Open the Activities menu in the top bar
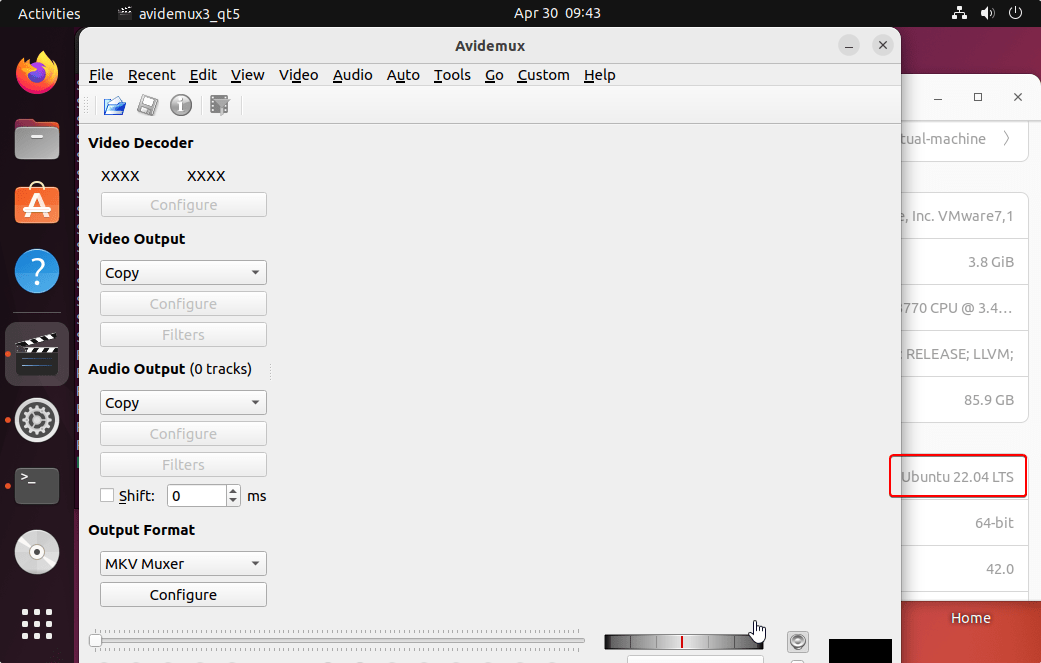 click(48, 13)
